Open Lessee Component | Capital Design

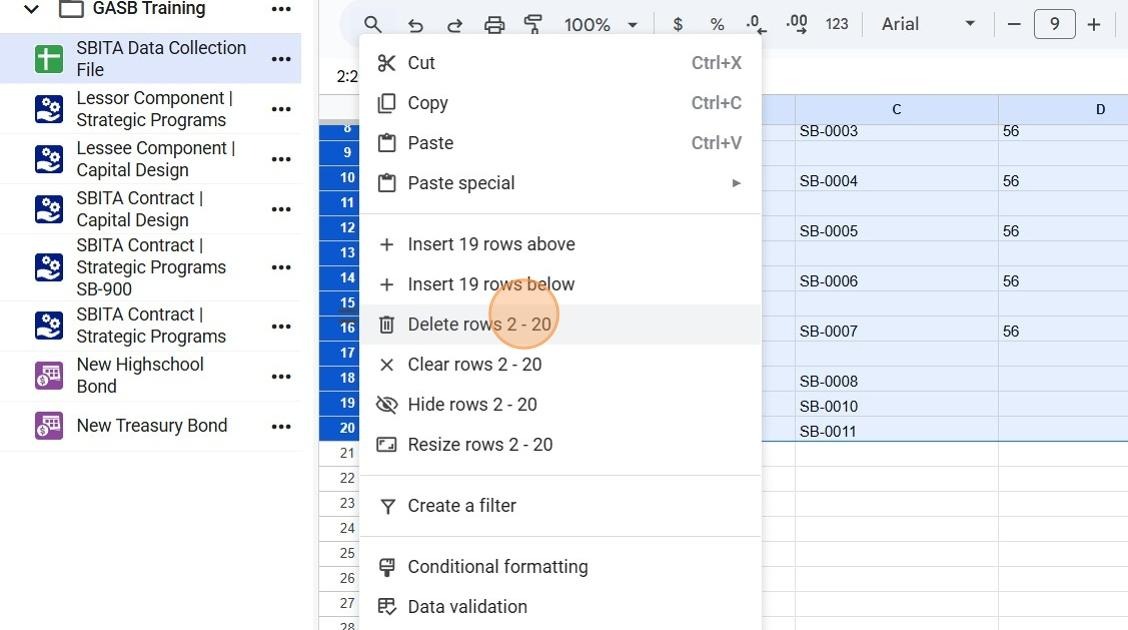click(150, 159)
